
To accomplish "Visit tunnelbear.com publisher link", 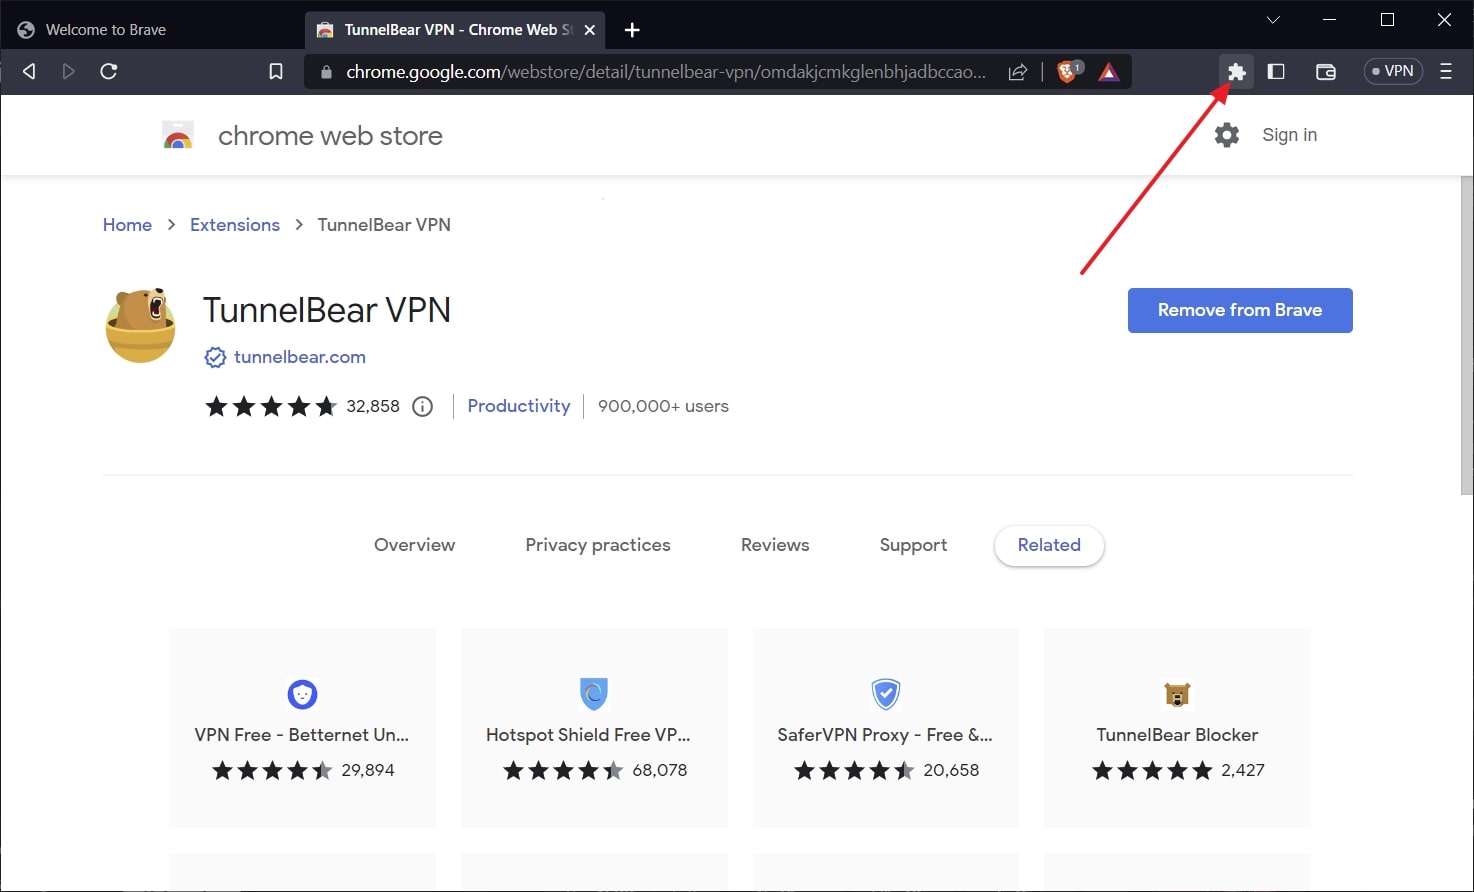I will (300, 357).
